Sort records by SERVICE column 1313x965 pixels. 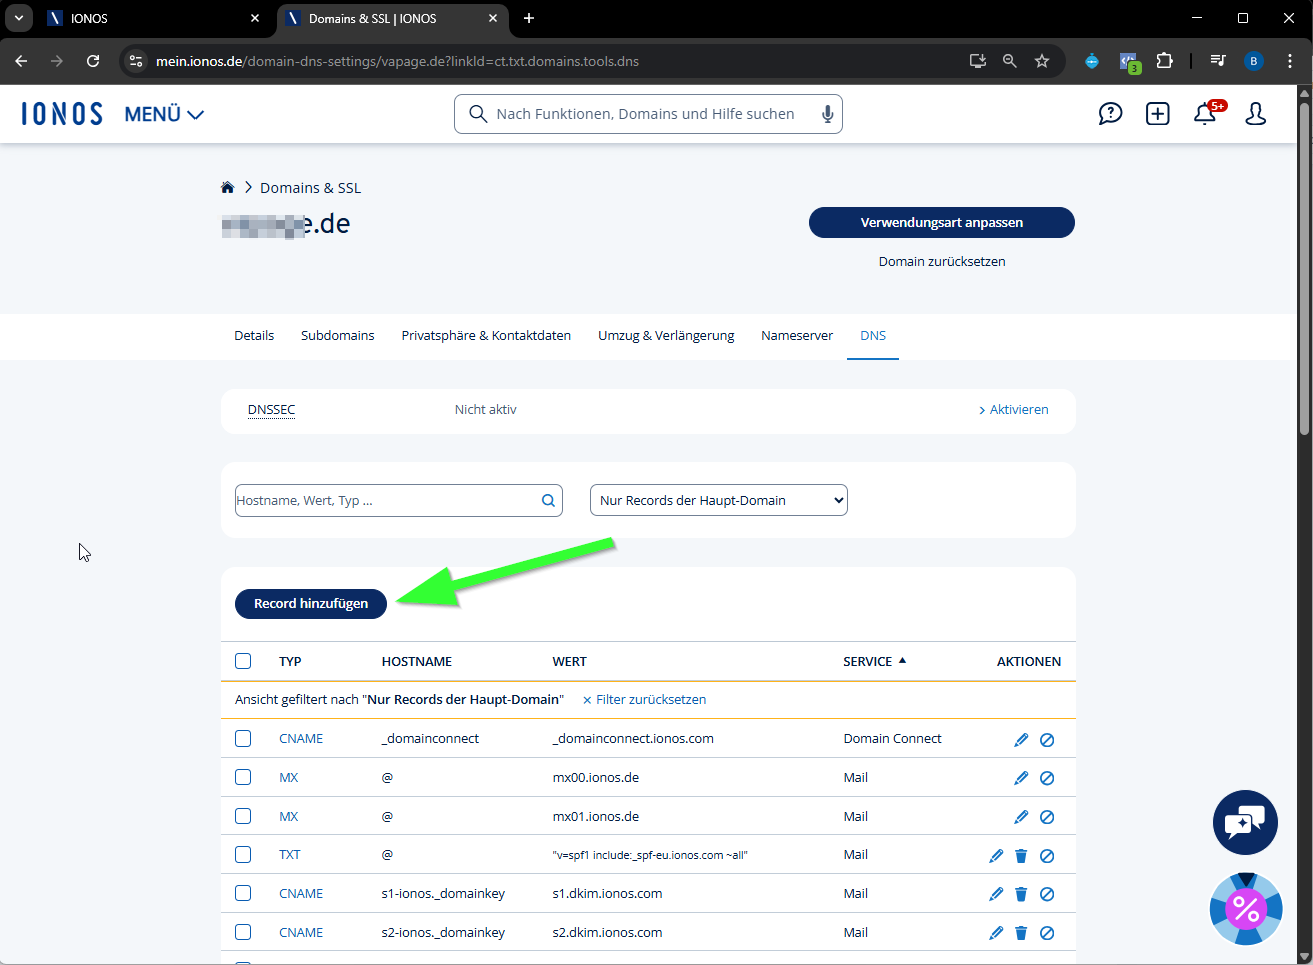click(x=874, y=661)
